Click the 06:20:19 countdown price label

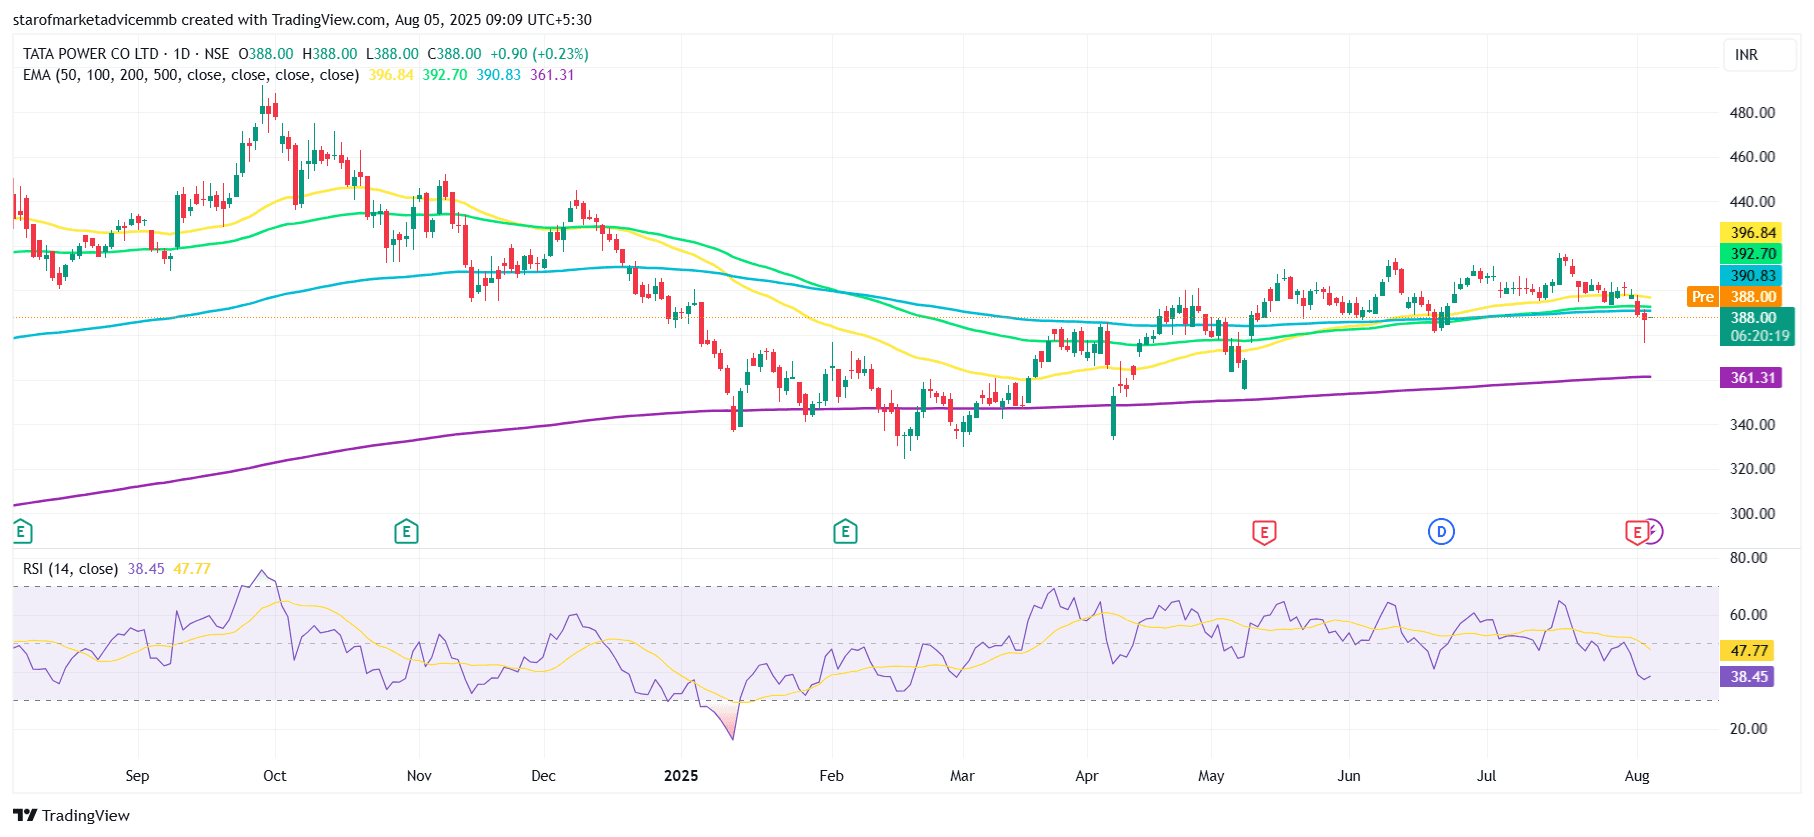click(x=1759, y=336)
